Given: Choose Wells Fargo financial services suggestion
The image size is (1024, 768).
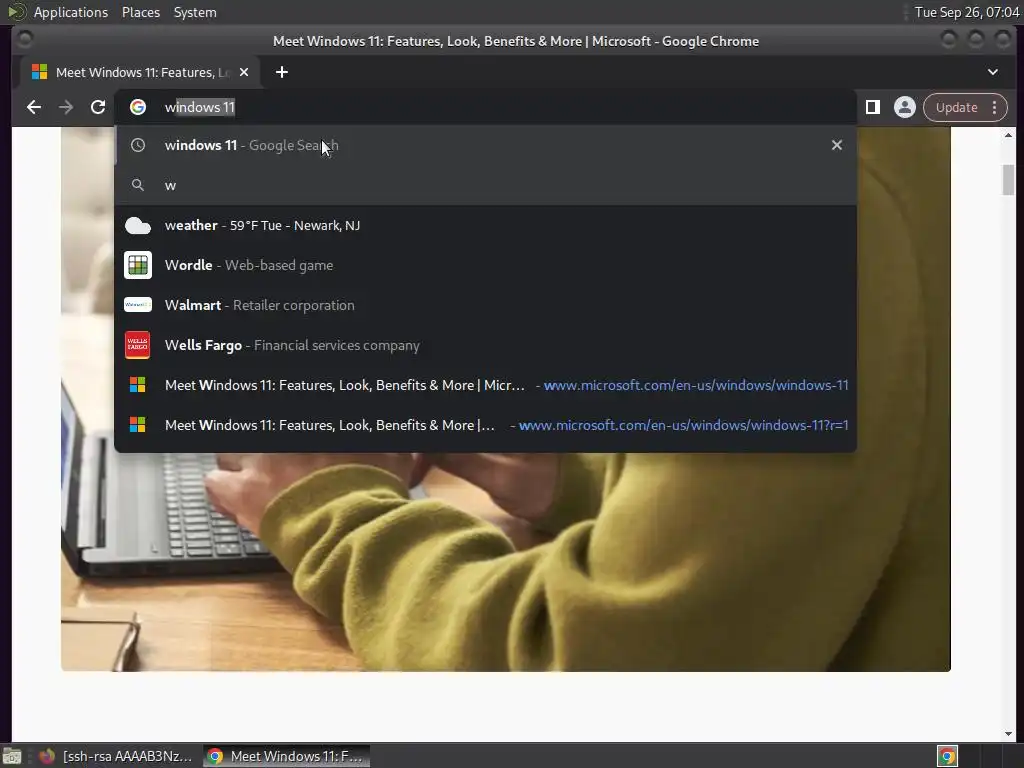Looking at the screenshot, I should click(x=485, y=345).
